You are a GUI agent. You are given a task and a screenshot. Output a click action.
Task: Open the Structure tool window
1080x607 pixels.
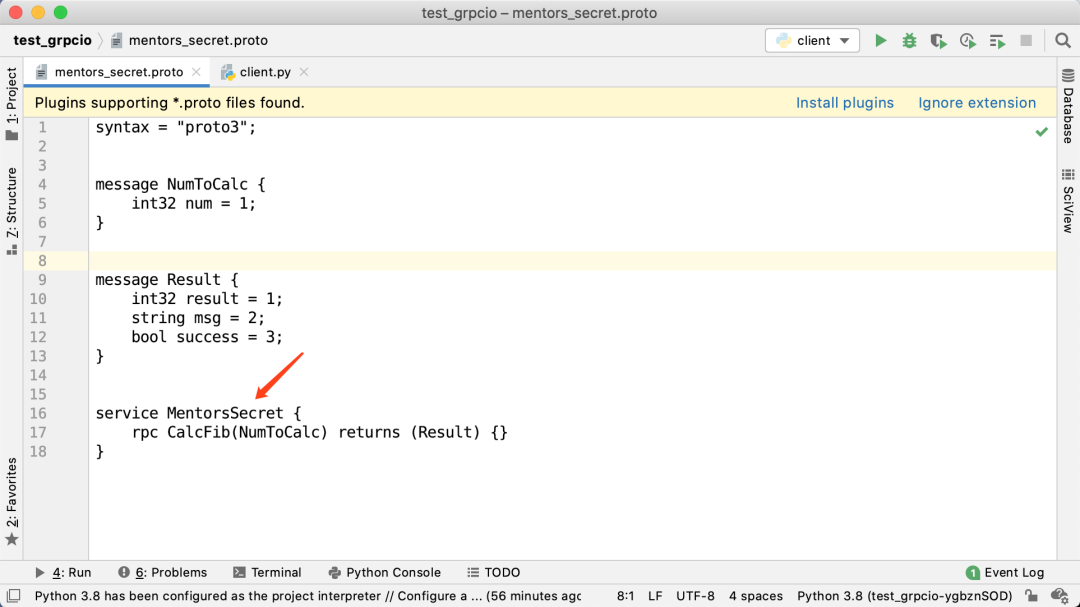[x=12, y=211]
